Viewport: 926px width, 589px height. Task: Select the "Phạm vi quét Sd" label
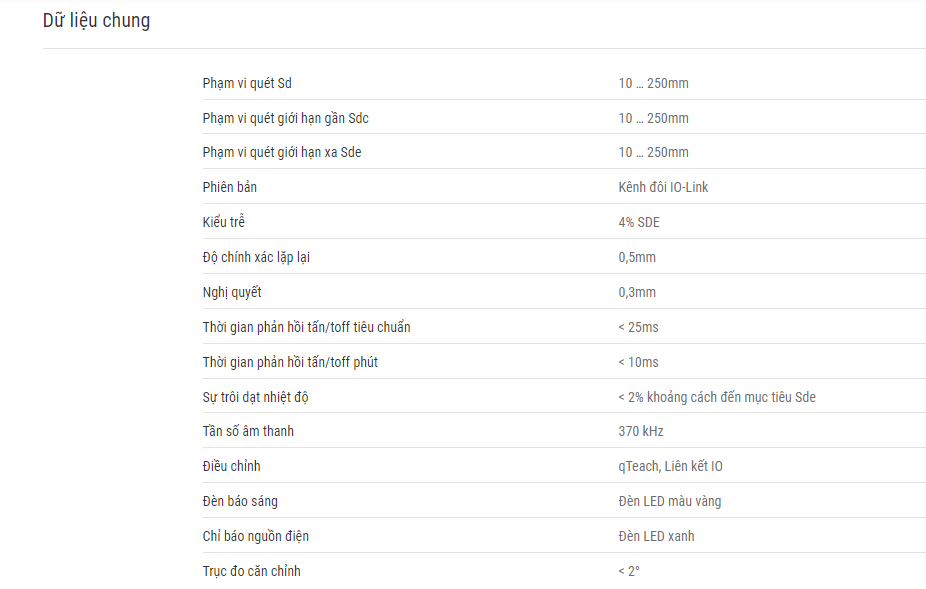click(x=247, y=83)
